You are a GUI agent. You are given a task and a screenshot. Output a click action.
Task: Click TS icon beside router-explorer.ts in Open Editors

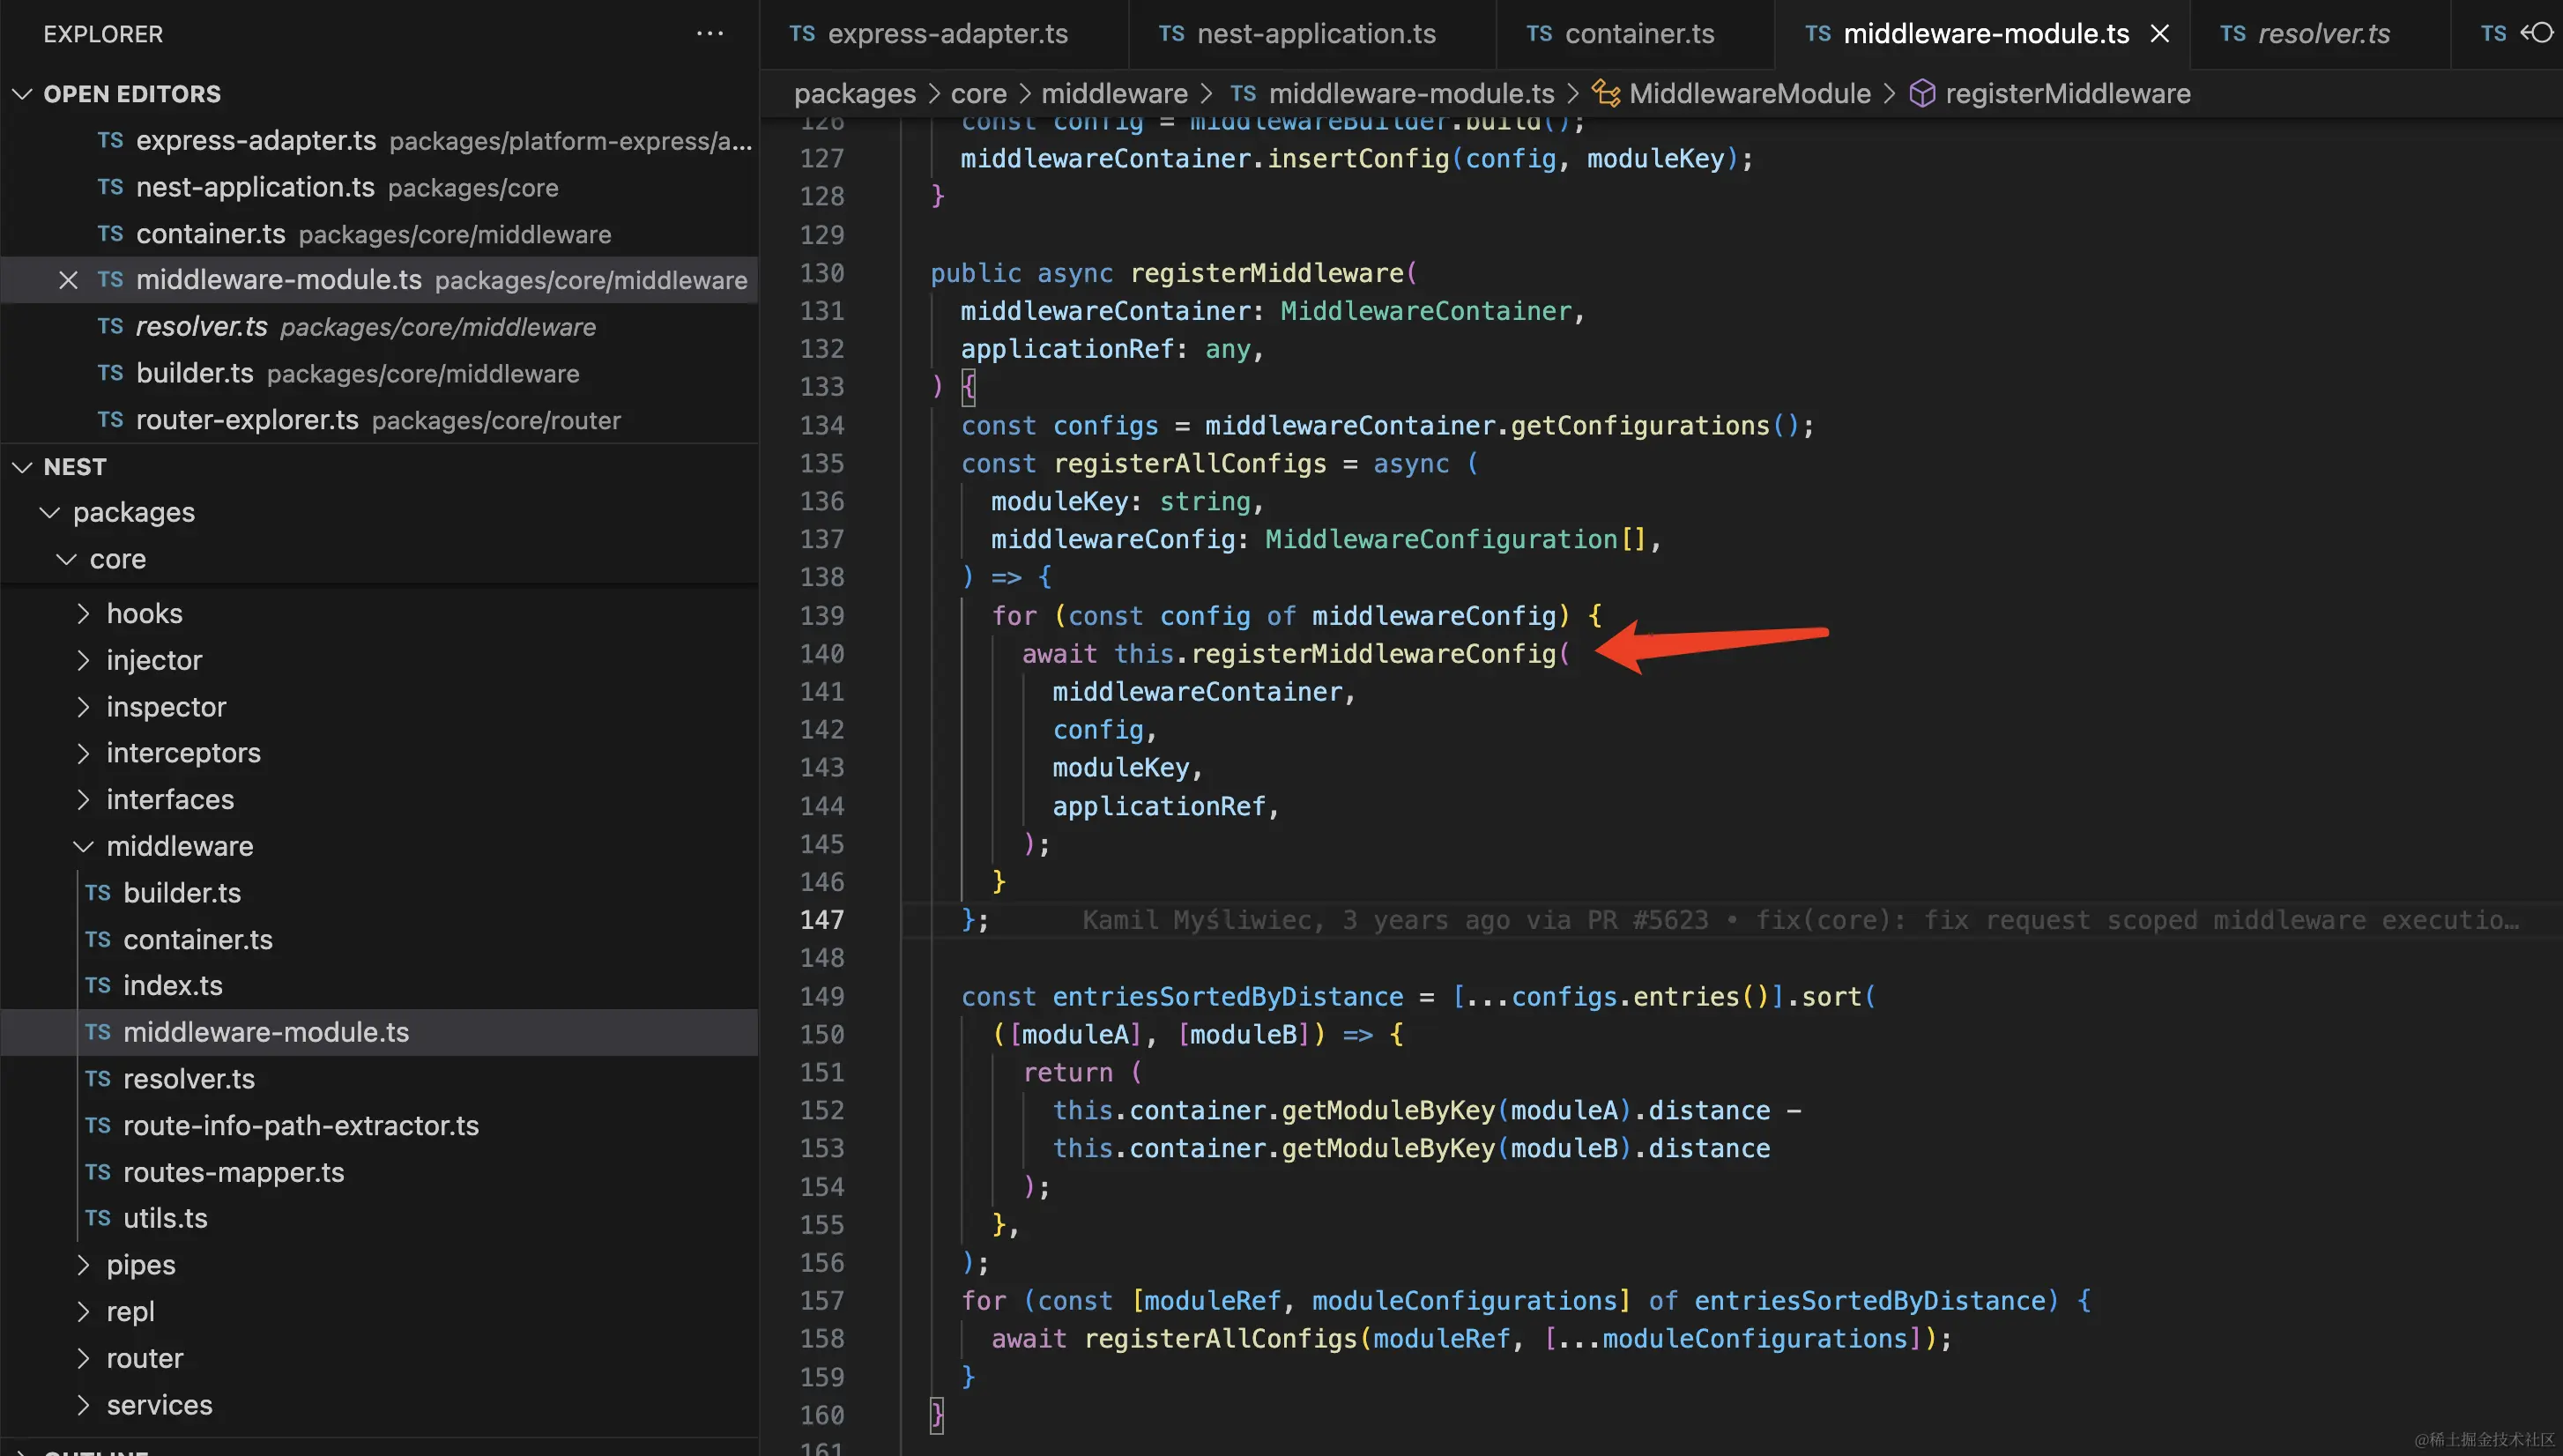(110, 419)
